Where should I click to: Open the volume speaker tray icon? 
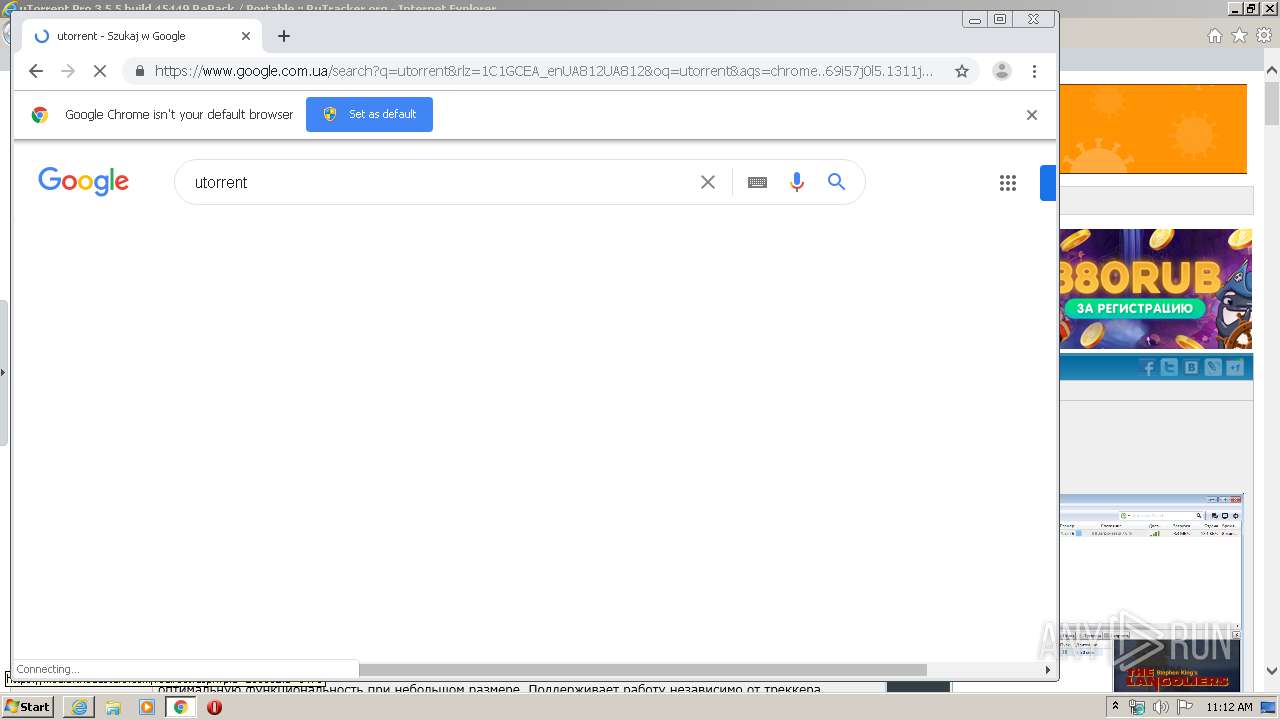1160,707
